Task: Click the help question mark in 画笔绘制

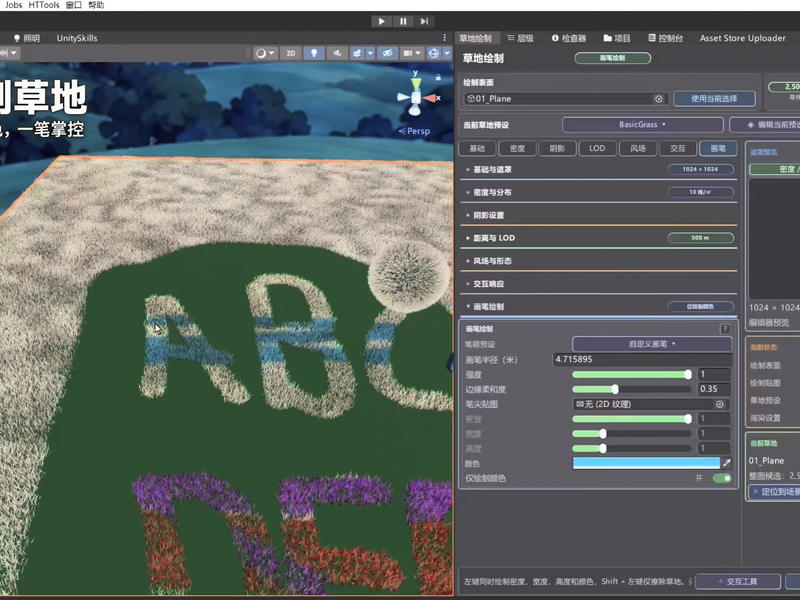Action: (x=725, y=329)
